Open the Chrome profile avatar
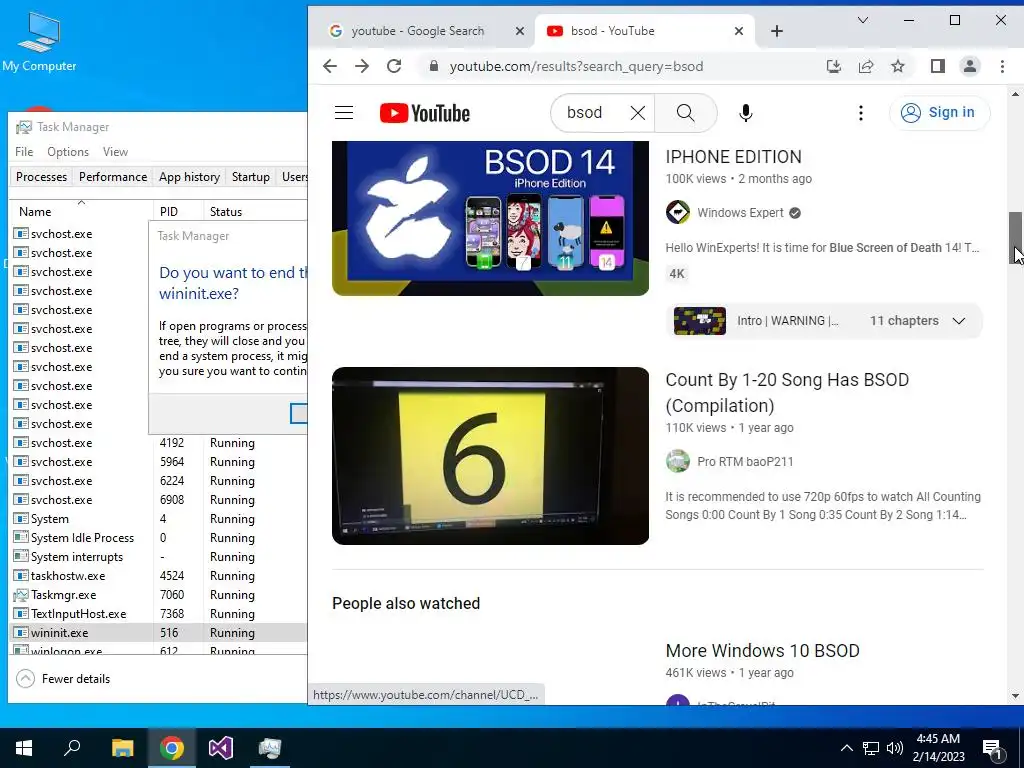The height and width of the screenshot is (768, 1024). [x=970, y=66]
